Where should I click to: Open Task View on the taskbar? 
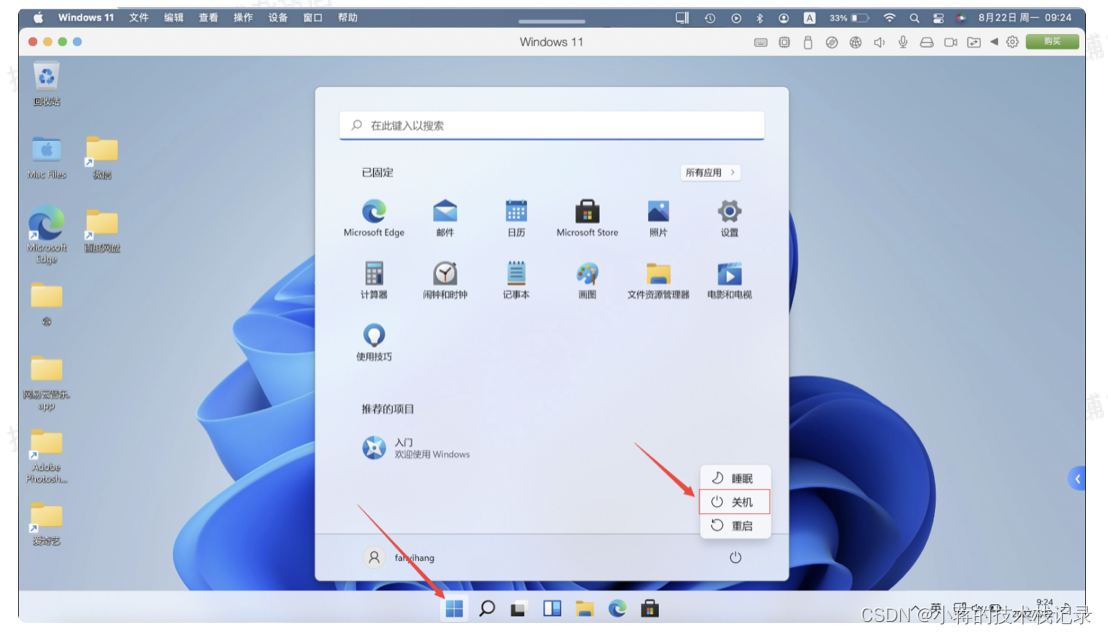pos(519,609)
